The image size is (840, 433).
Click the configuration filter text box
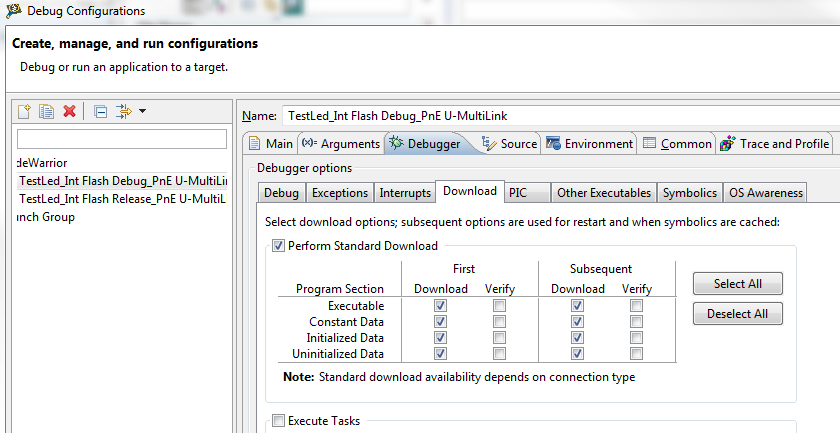click(x=122, y=139)
